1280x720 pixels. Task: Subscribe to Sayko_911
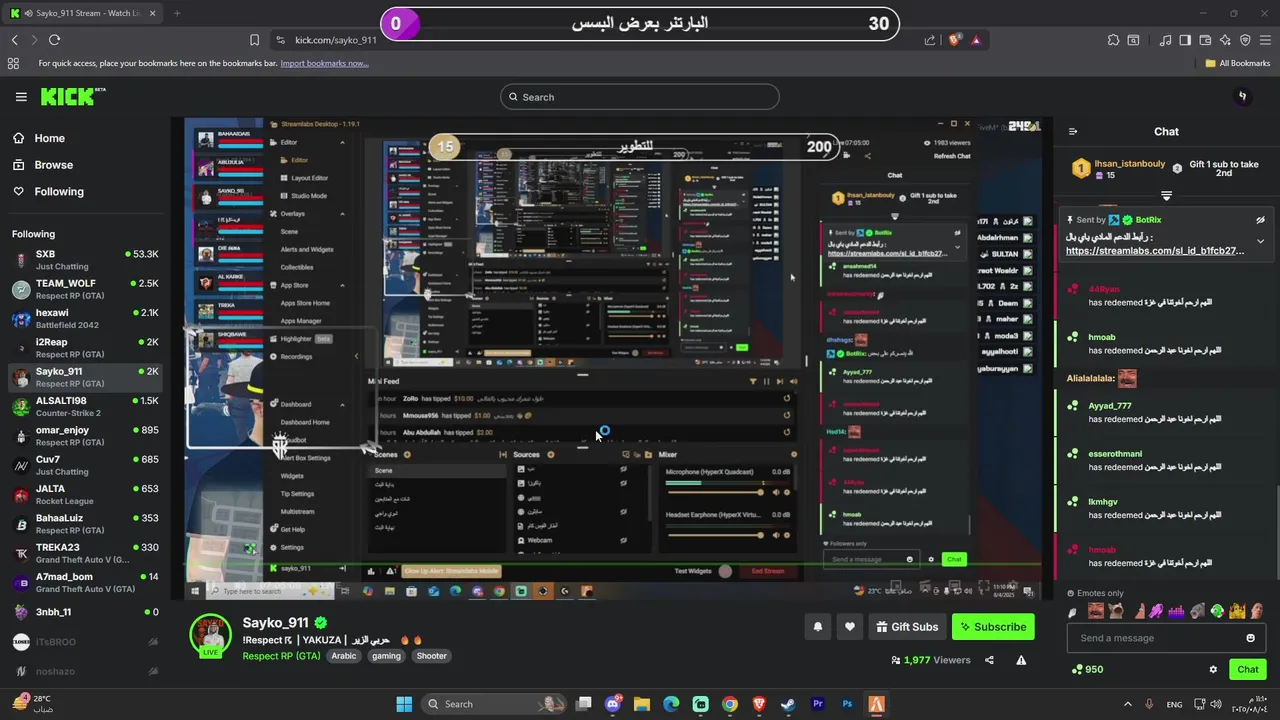[x=993, y=627]
